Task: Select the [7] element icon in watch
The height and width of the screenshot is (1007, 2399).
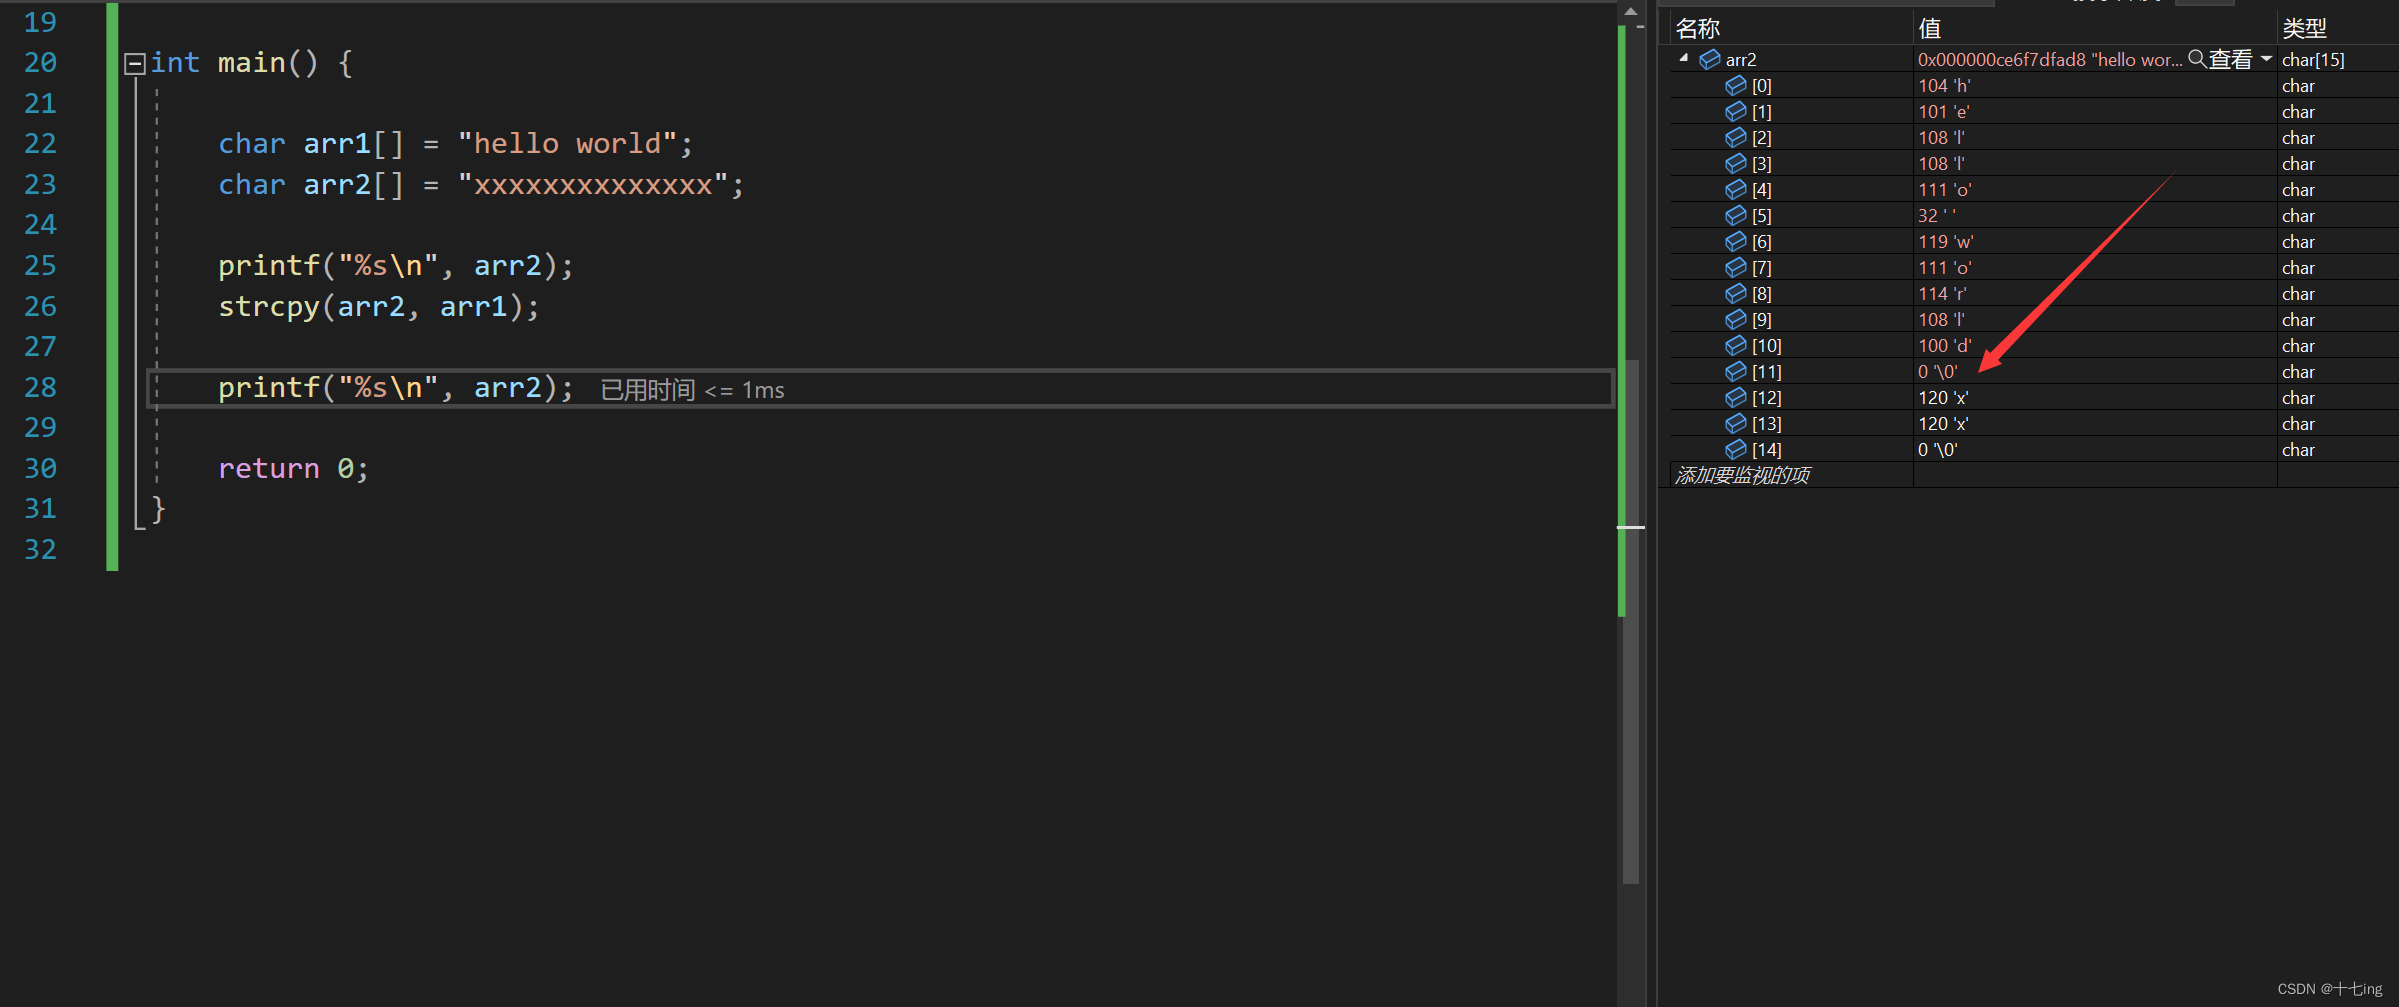Action: tap(1736, 268)
